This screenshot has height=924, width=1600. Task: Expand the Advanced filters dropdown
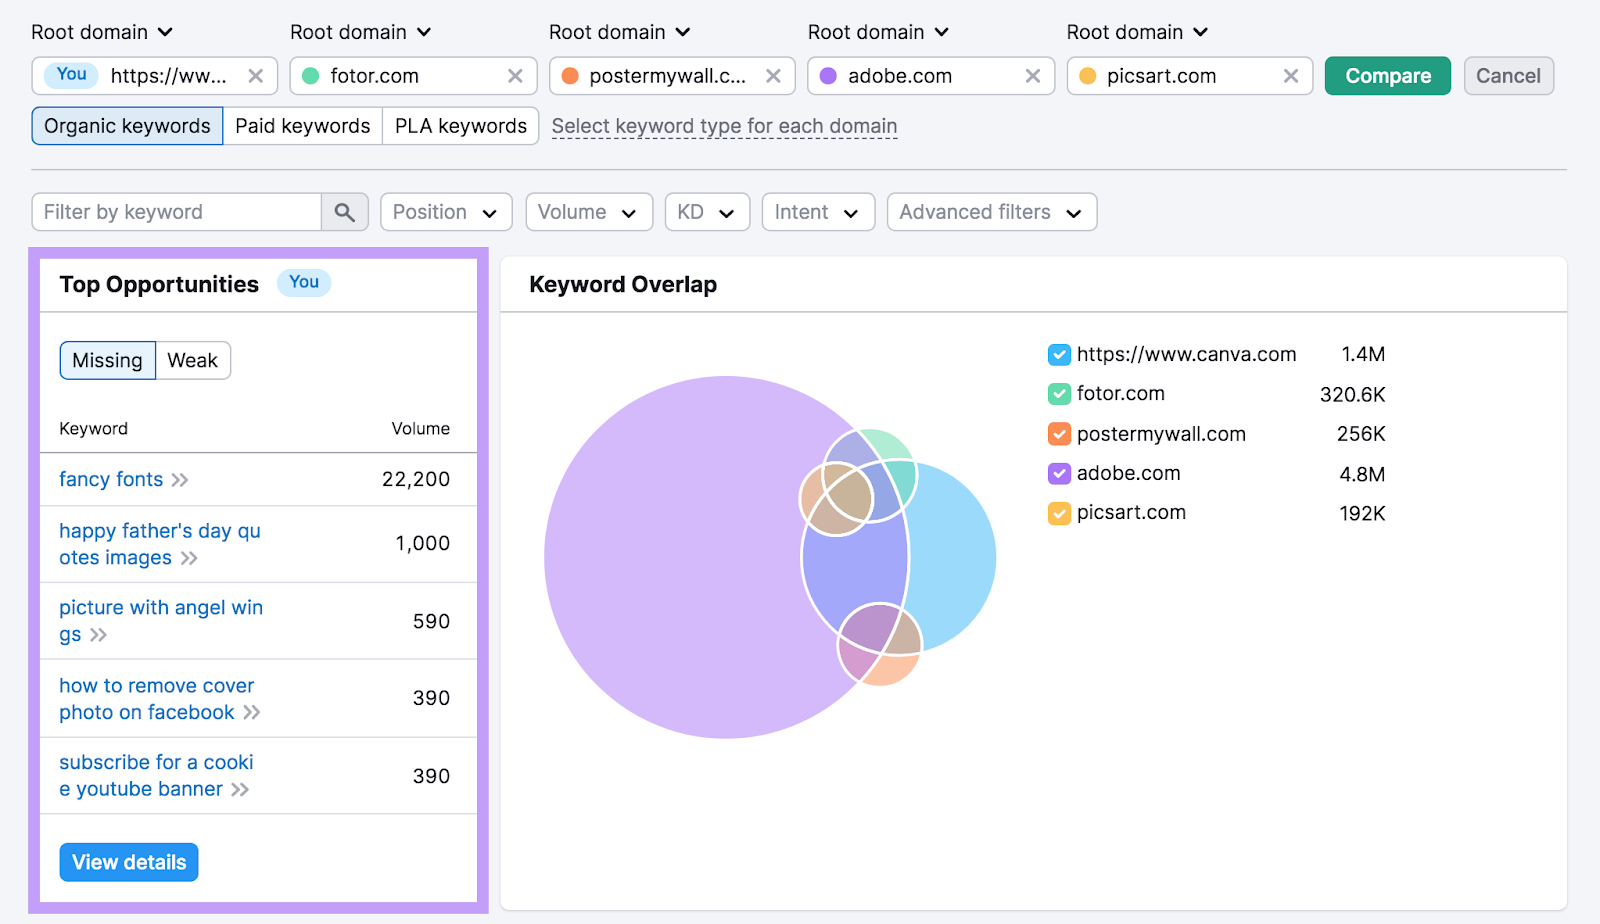tap(990, 211)
